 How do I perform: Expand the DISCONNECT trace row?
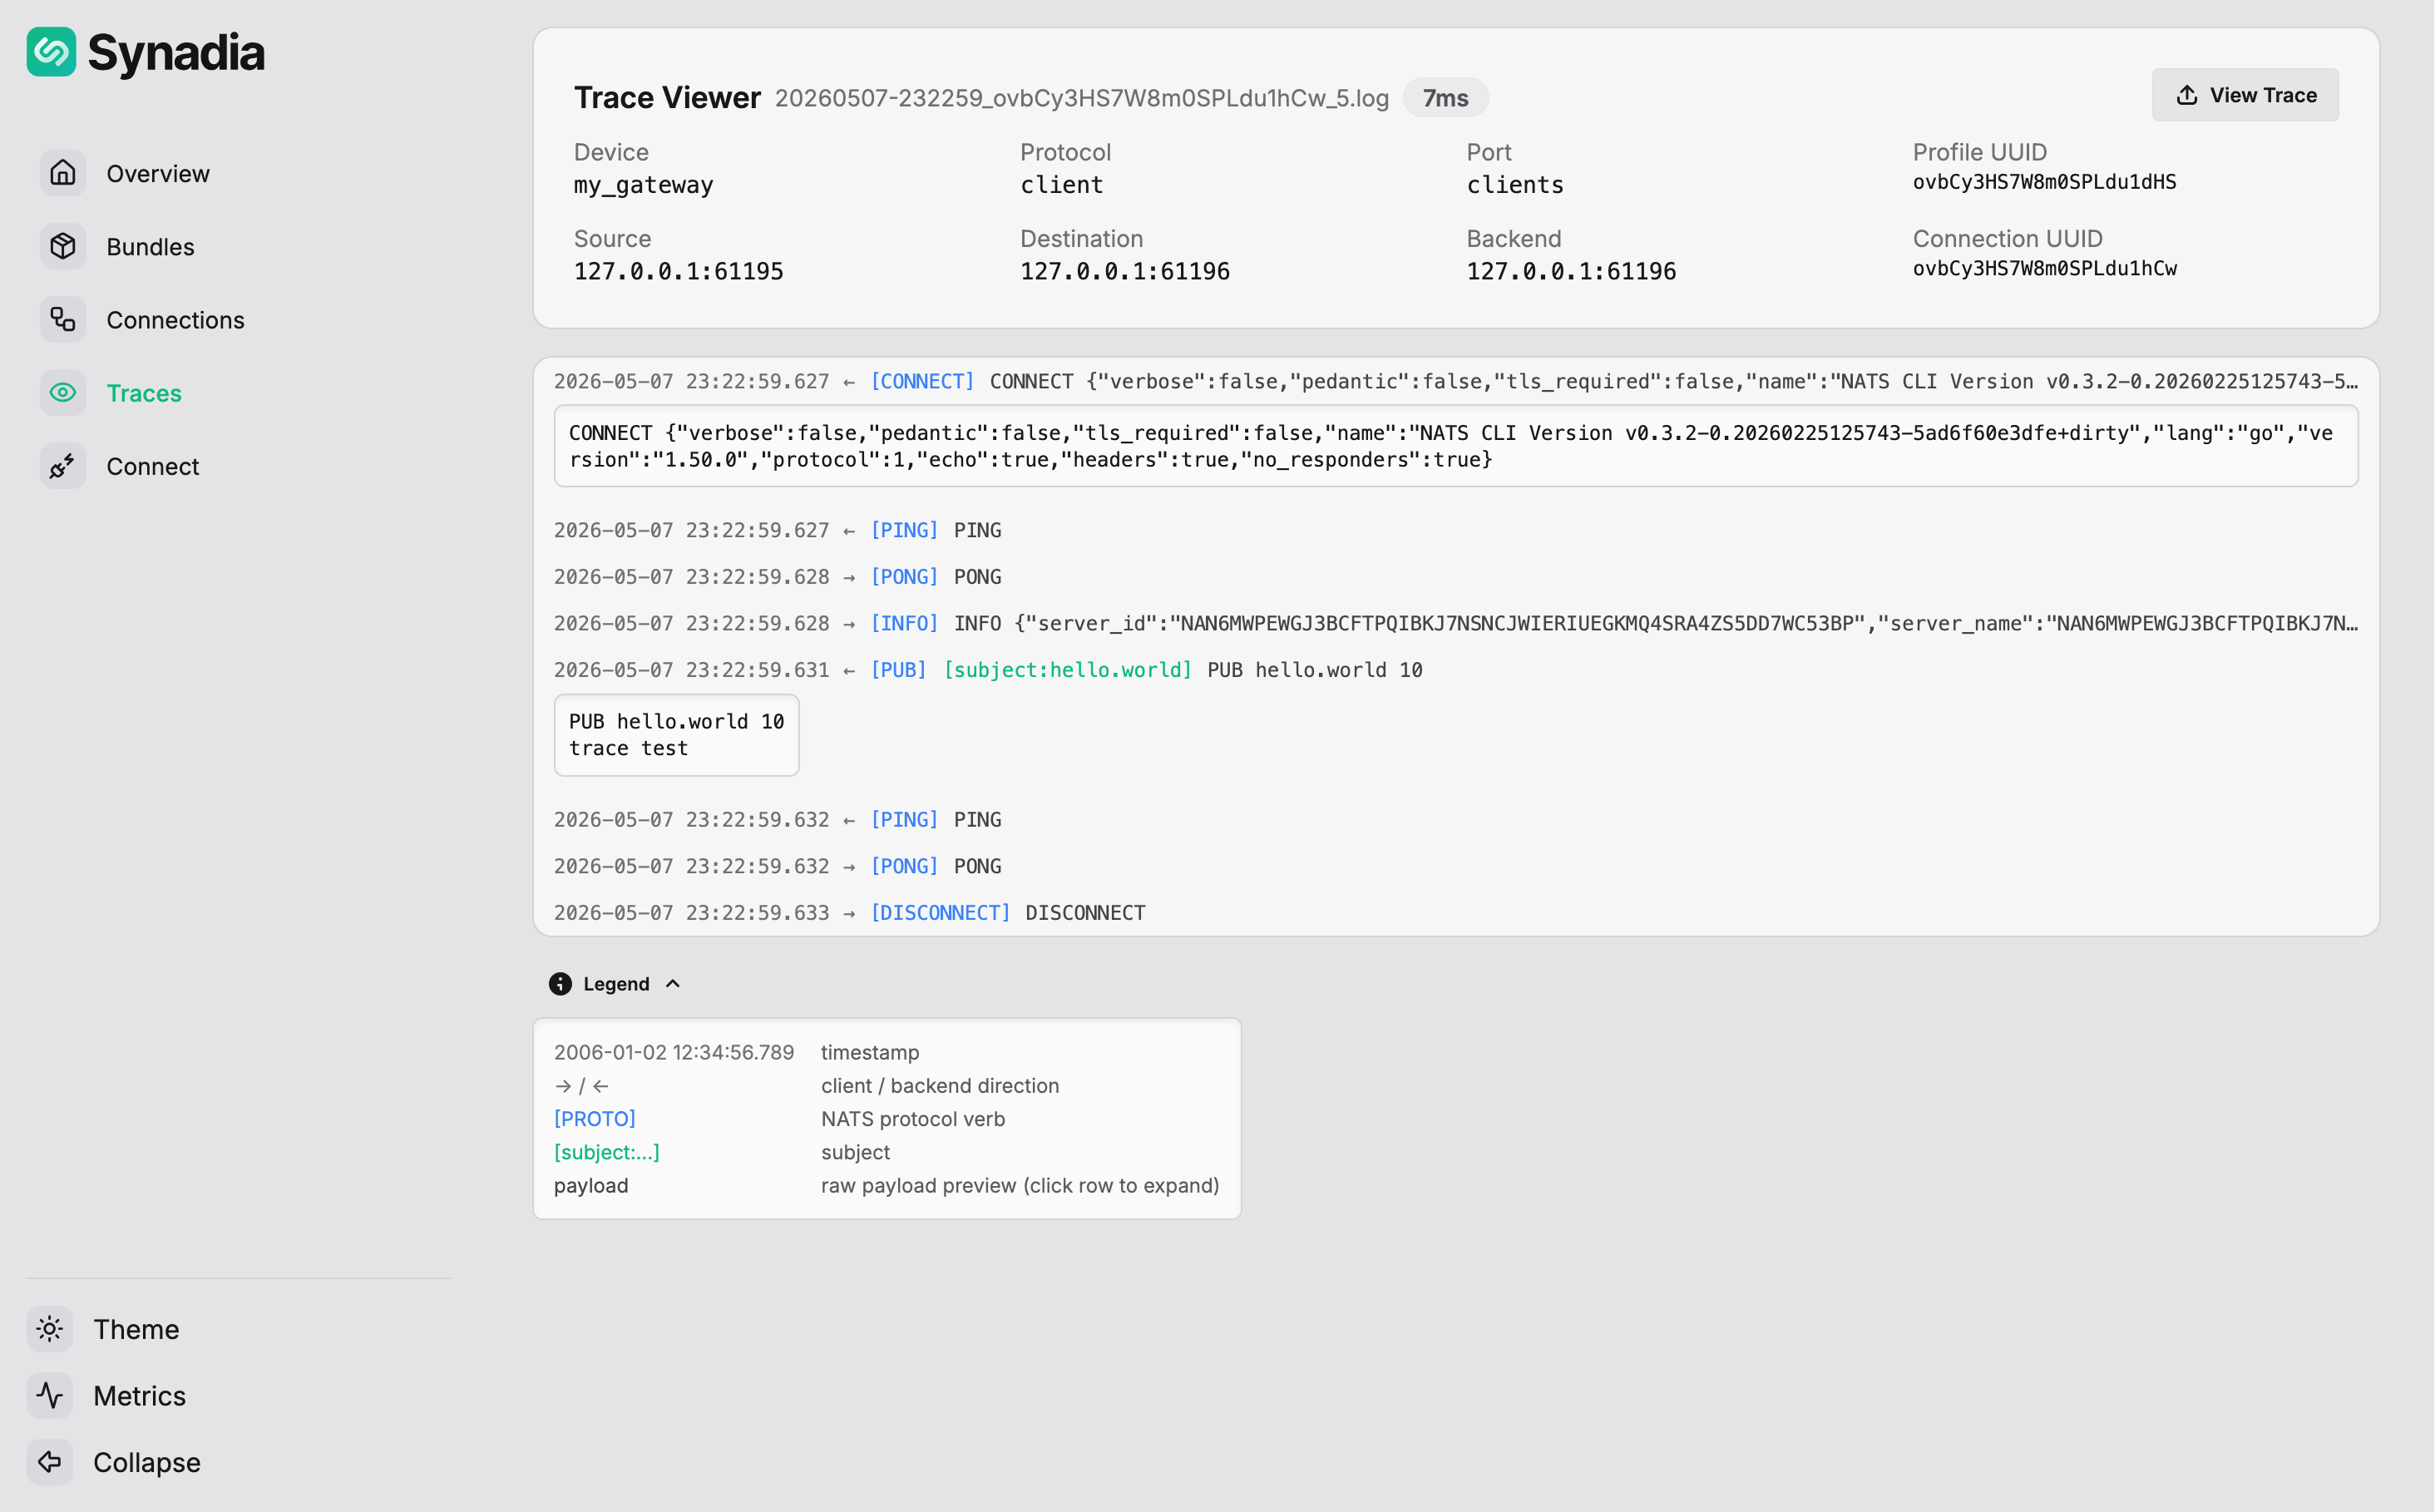1456,913
